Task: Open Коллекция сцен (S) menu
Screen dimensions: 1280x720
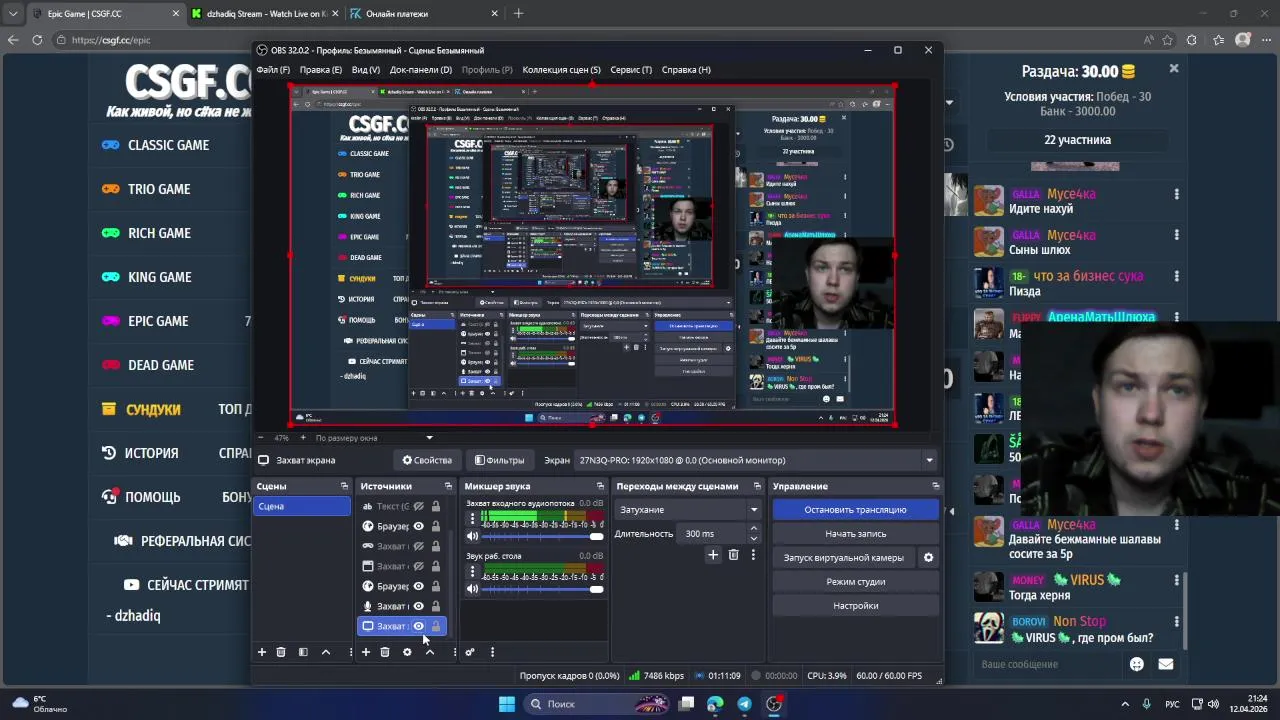Action: [x=562, y=70]
